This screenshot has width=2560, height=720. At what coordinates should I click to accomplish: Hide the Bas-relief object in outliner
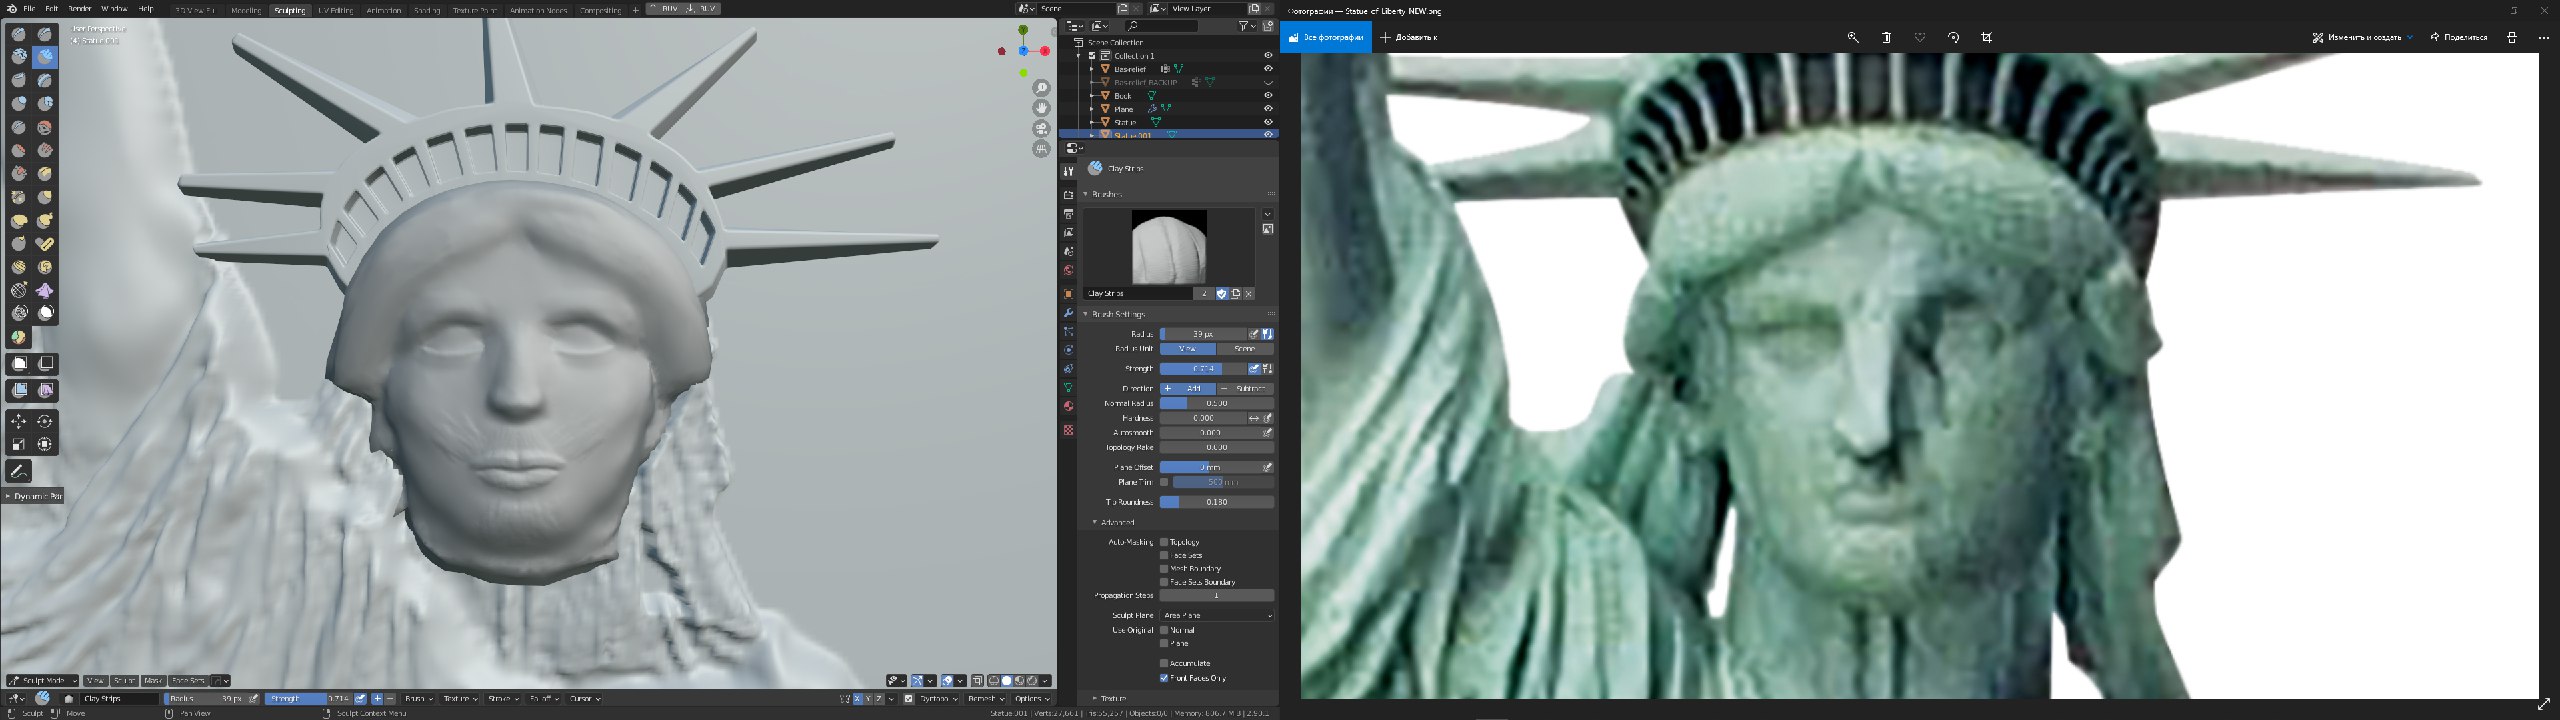(1268, 69)
